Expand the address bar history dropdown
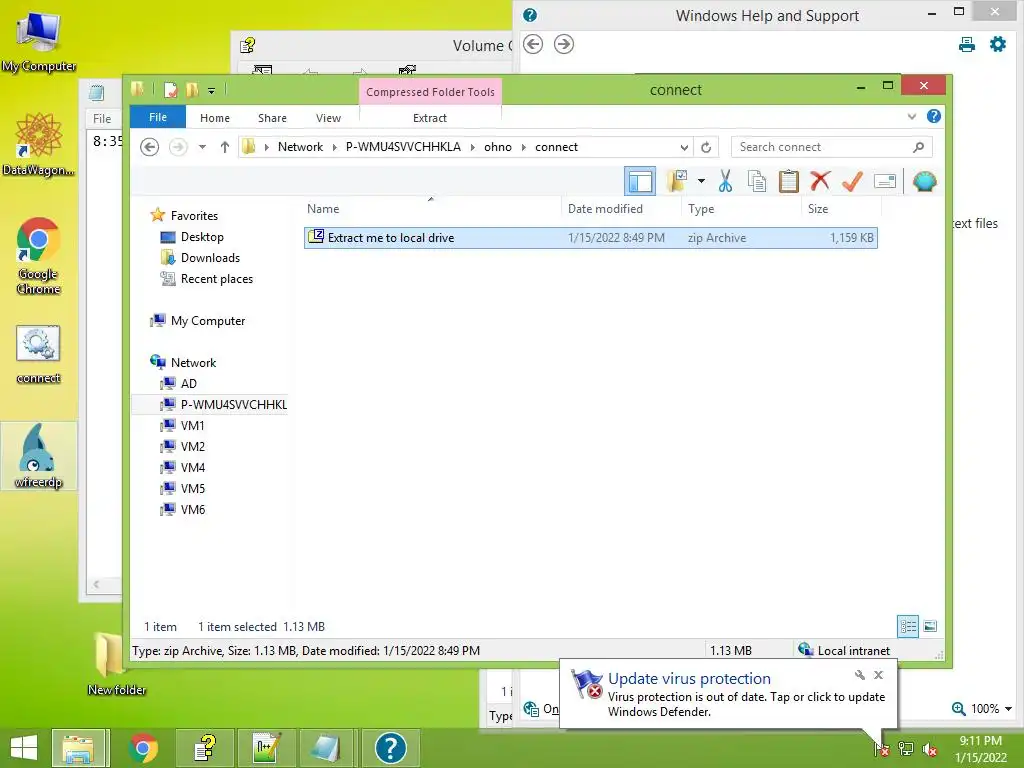The image size is (1024, 768). 684,147
